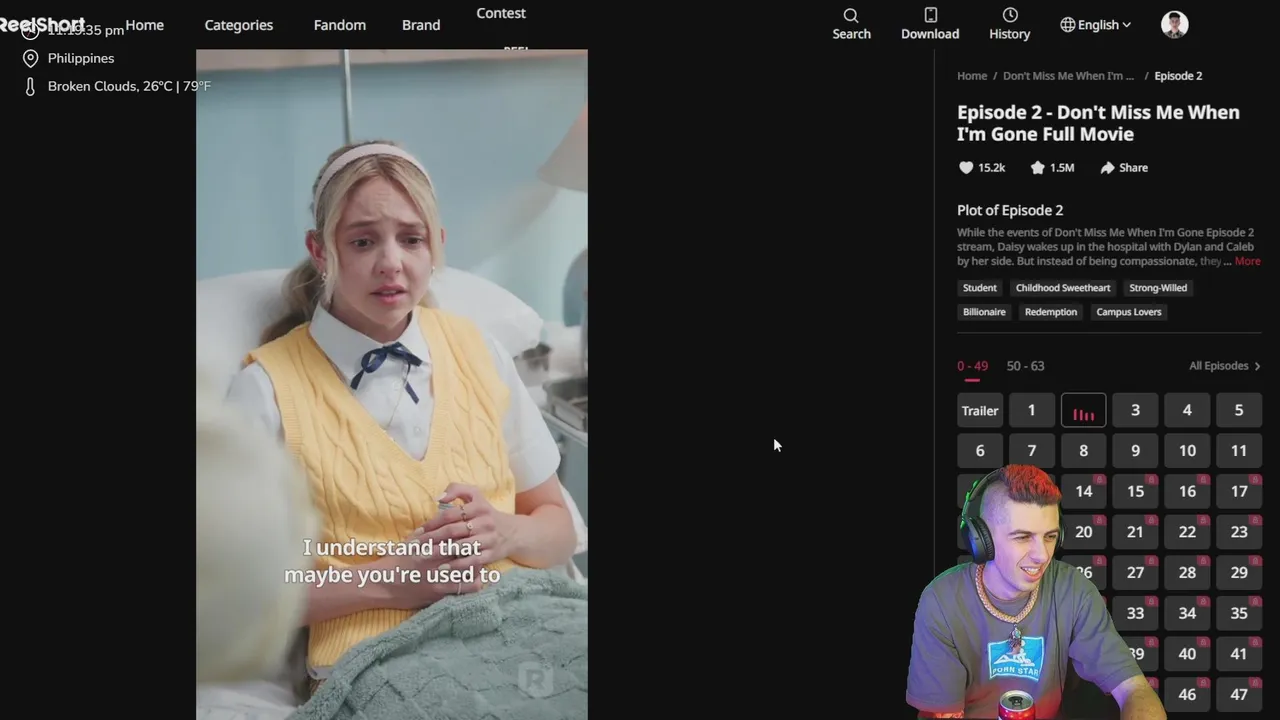Play episode 9
Viewport: 1280px width, 720px height.
click(x=1135, y=451)
